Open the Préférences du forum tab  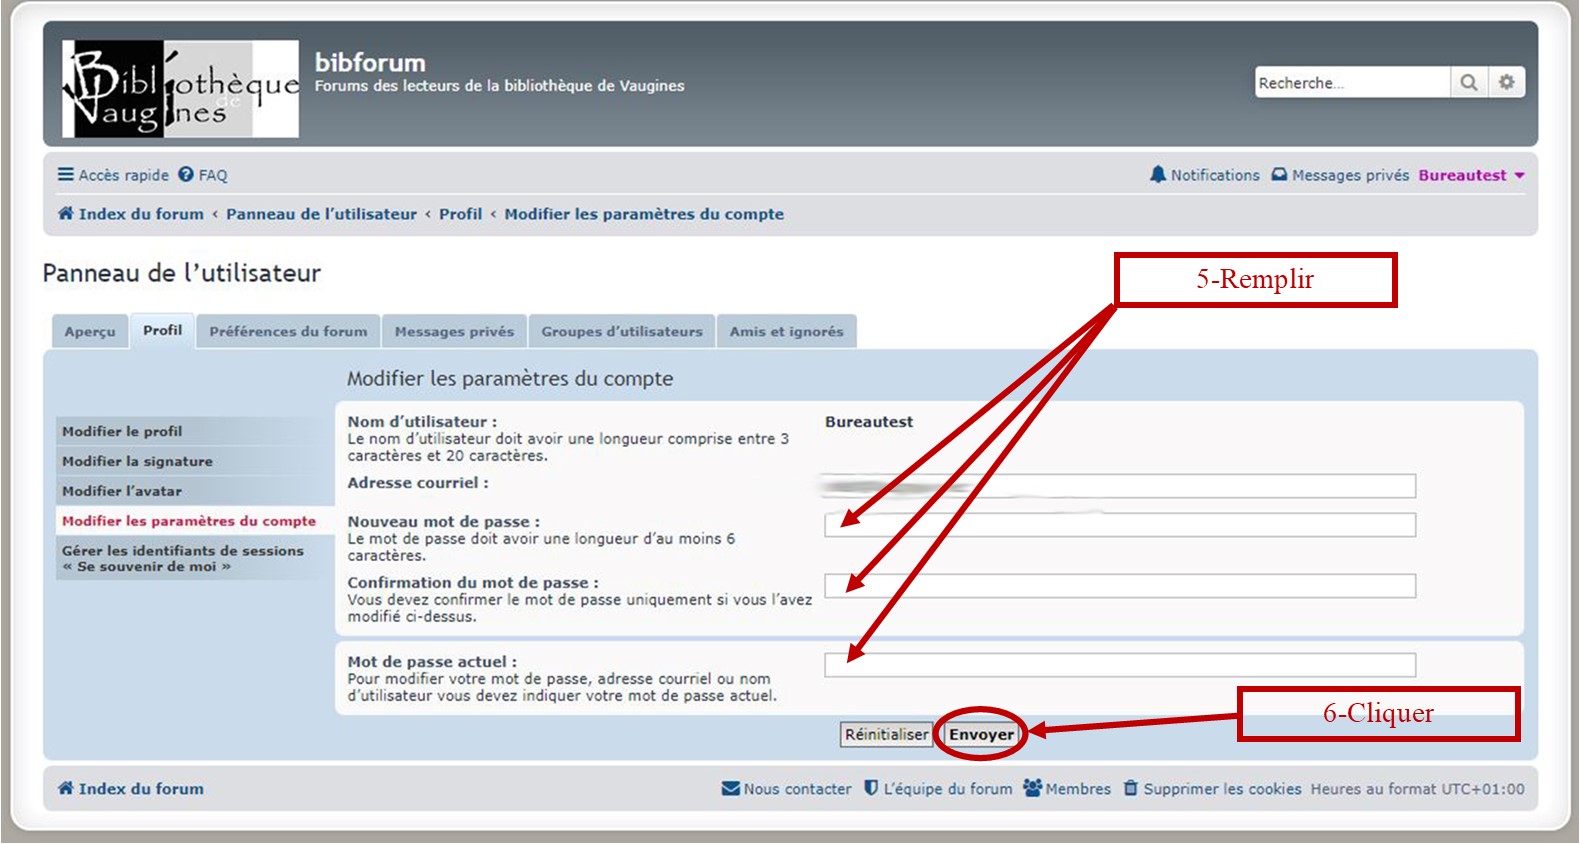(288, 332)
